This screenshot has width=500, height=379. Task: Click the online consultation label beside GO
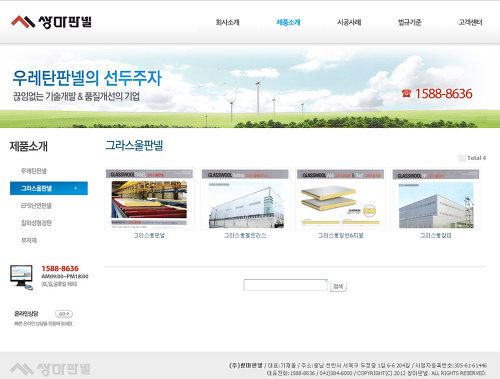tap(26, 314)
